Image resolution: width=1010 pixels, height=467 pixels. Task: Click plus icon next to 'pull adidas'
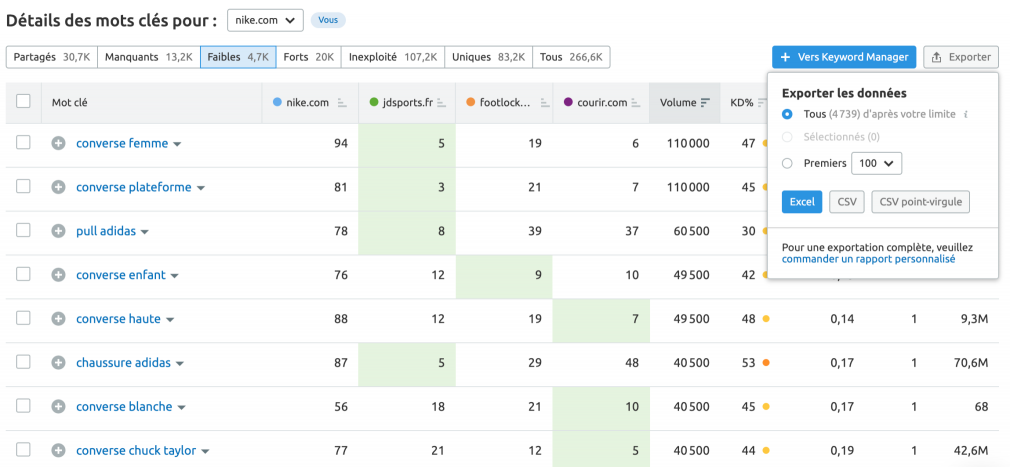pos(59,231)
